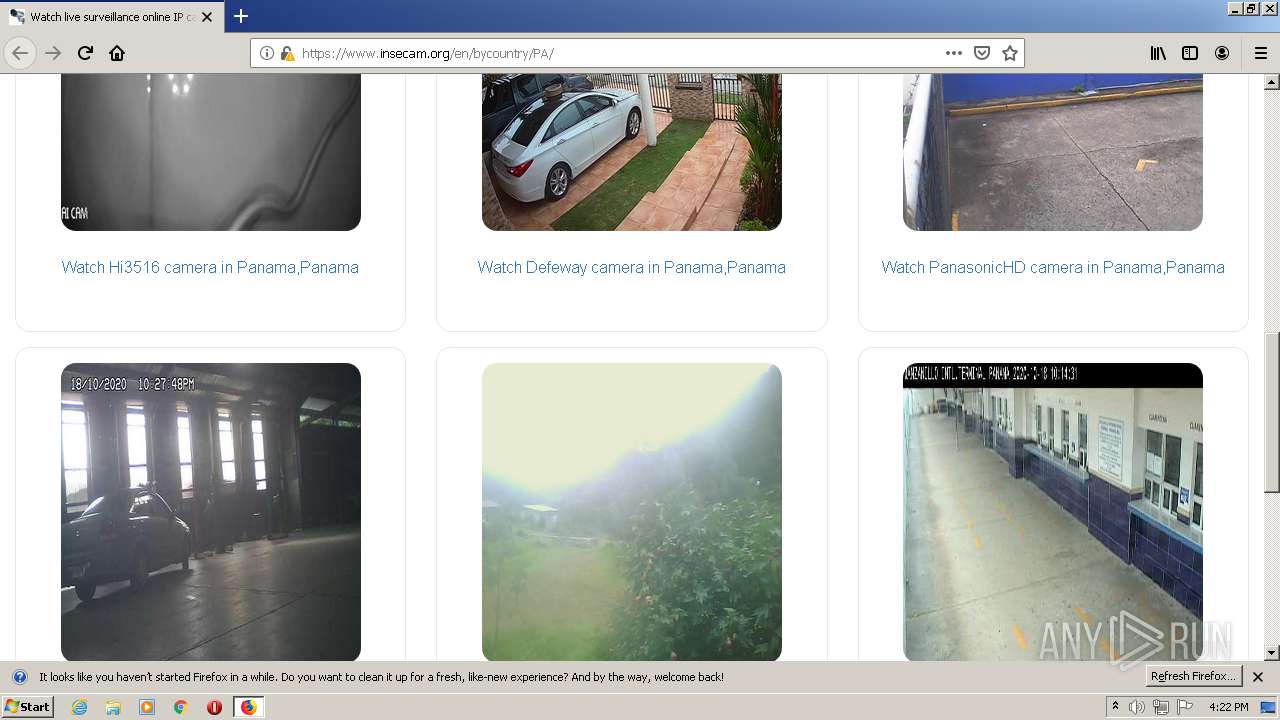
Task: Click the Pocket save icon
Action: coord(982,53)
